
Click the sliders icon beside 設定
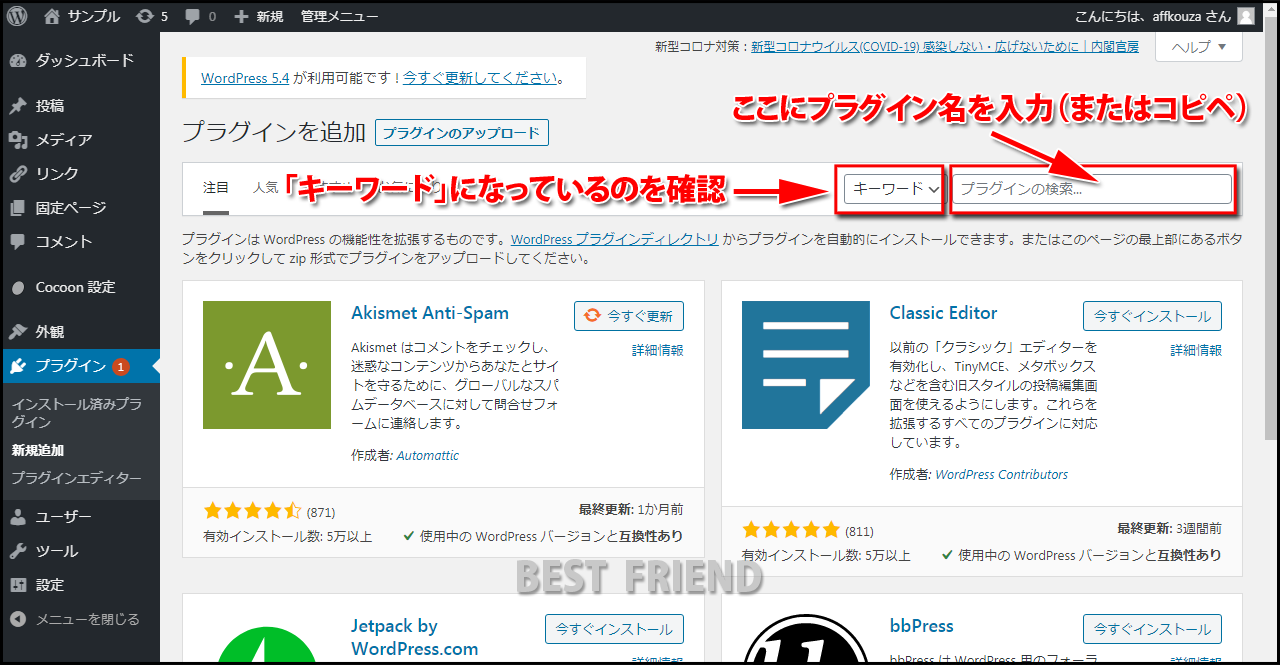point(18,585)
